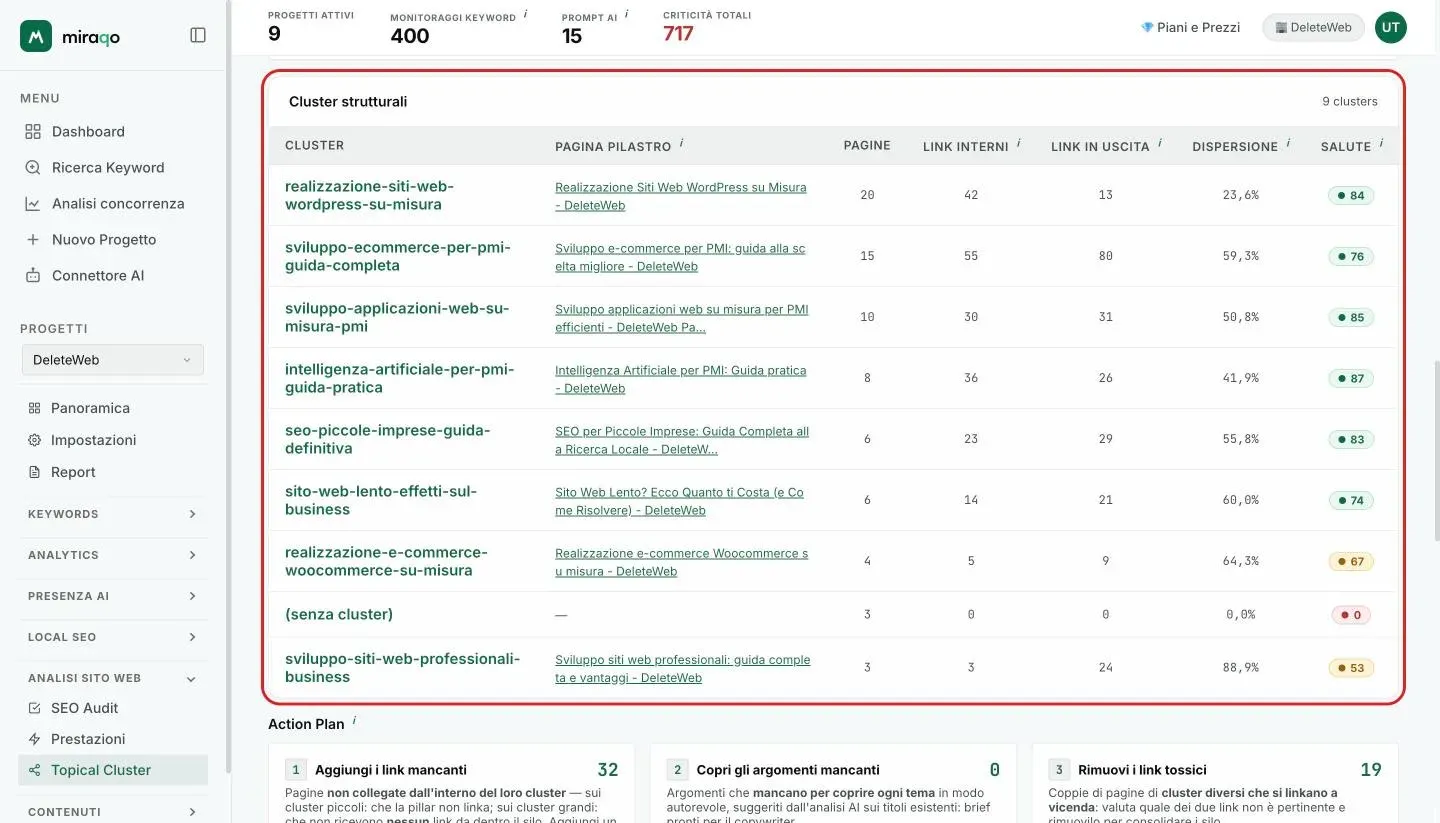Expand the CONTENUTI section
The image size is (1440, 823).
(112, 812)
